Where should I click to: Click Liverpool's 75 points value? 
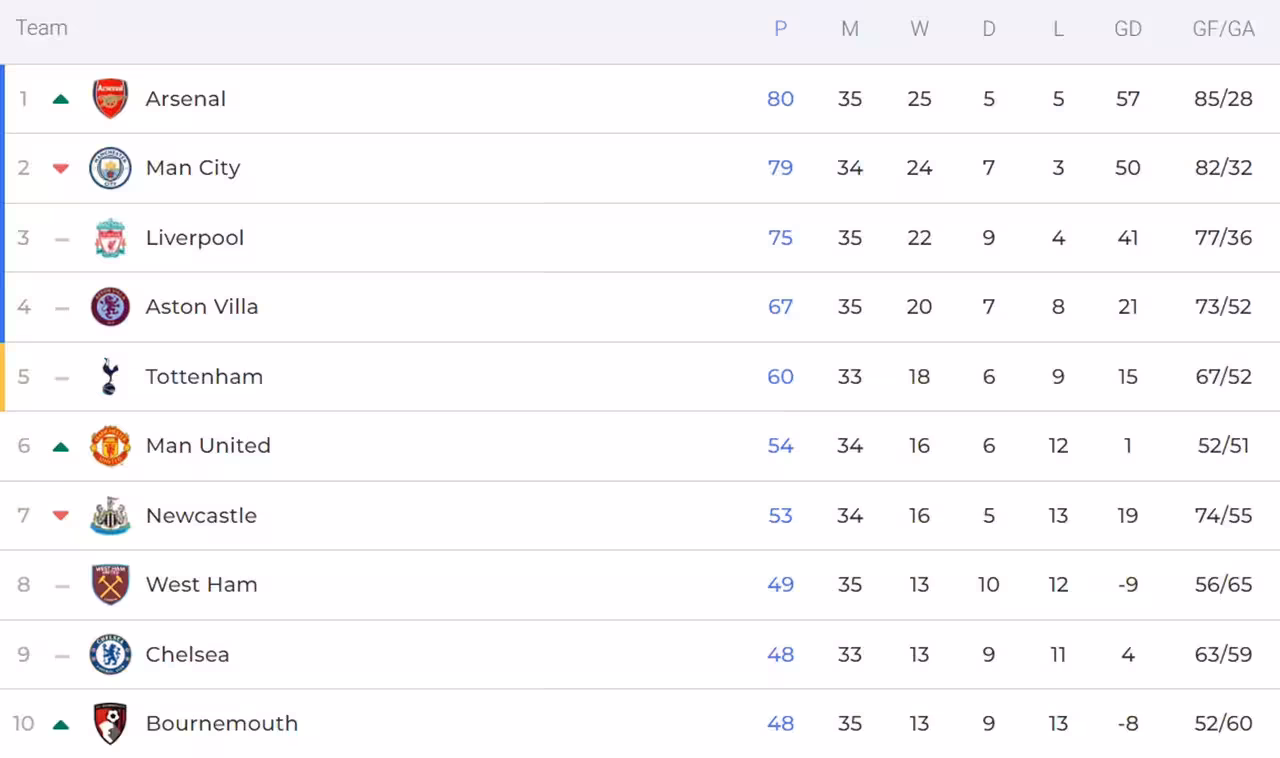click(780, 238)
